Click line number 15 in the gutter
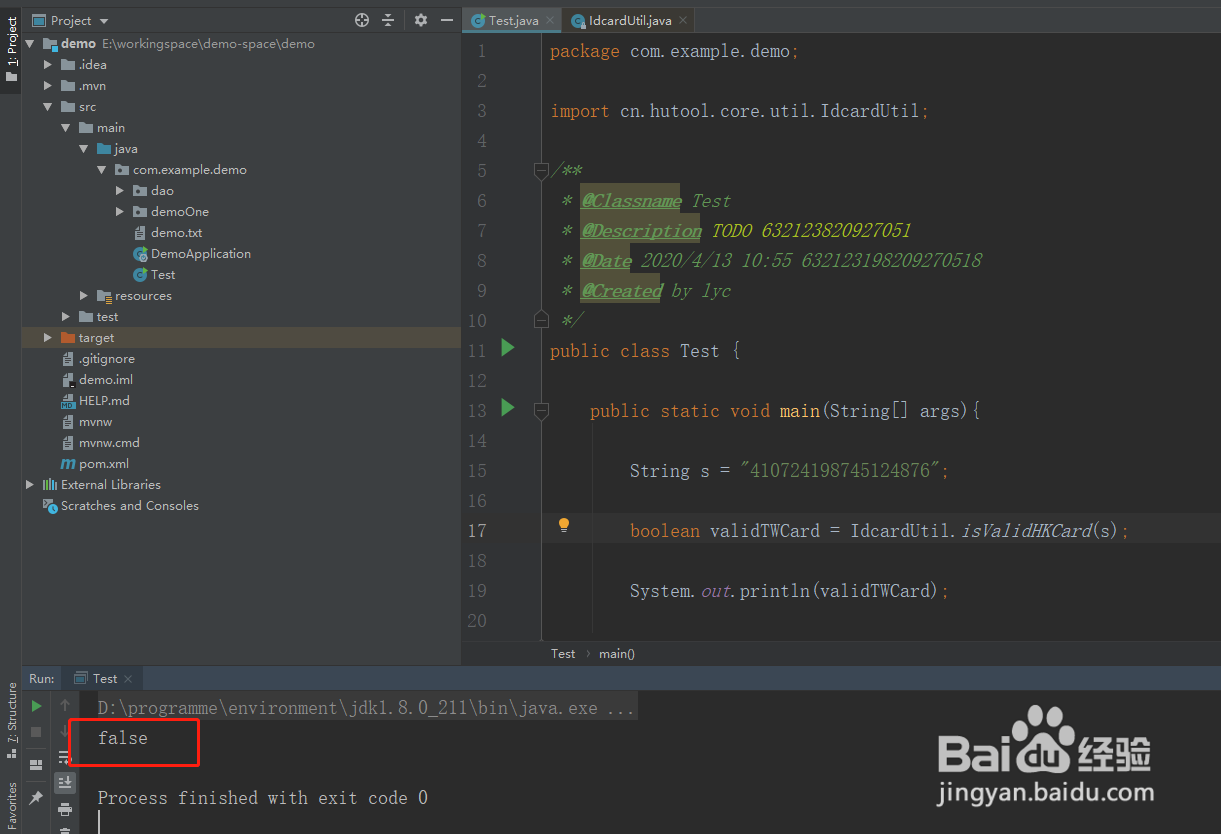Image resolution: width=1221 pixels, height=834 pixels. 476,471
